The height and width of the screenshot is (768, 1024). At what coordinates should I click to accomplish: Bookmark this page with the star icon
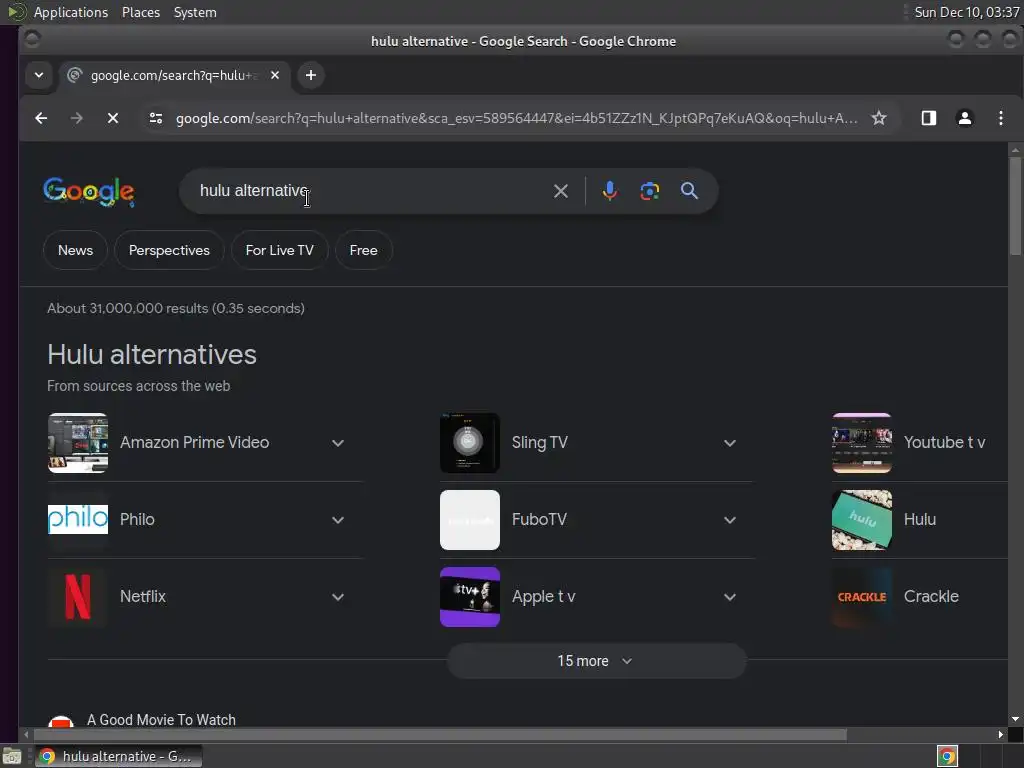[879, 118]
